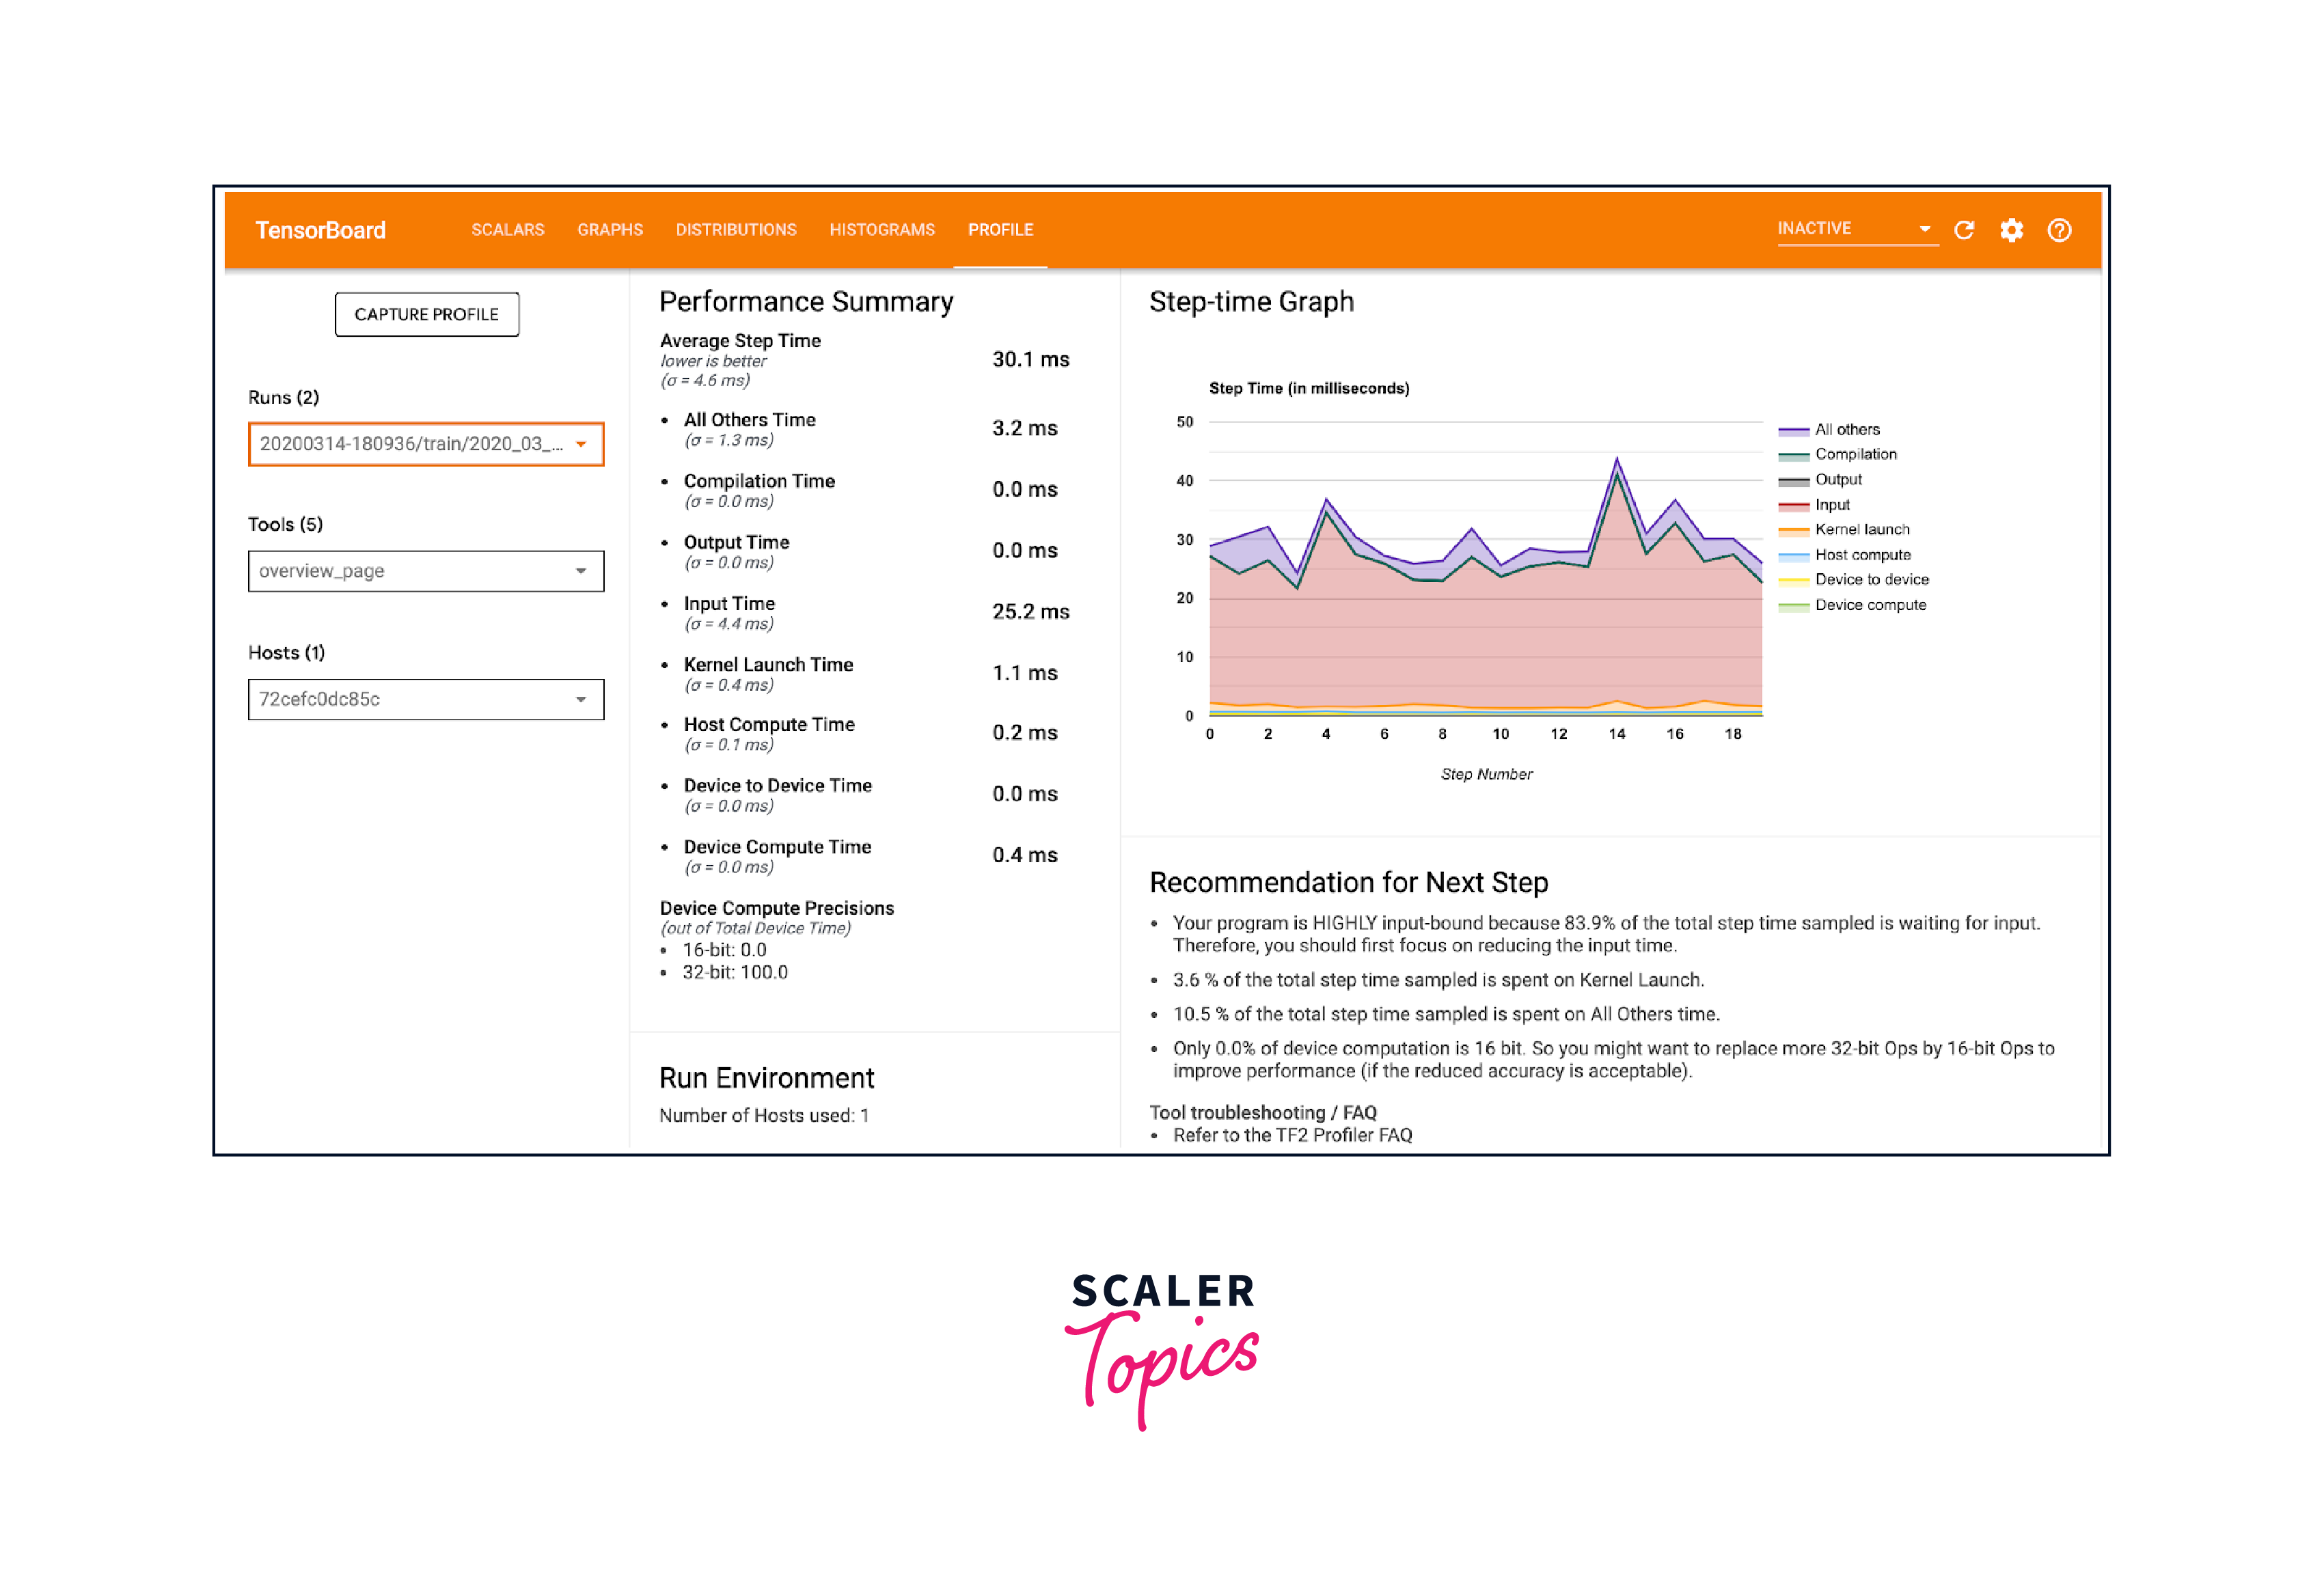Image resolution: width=2324 pixels, height=1572 pixels.
Task: Toggle the Kernel launch legend entry
Action: (1861, 530)
